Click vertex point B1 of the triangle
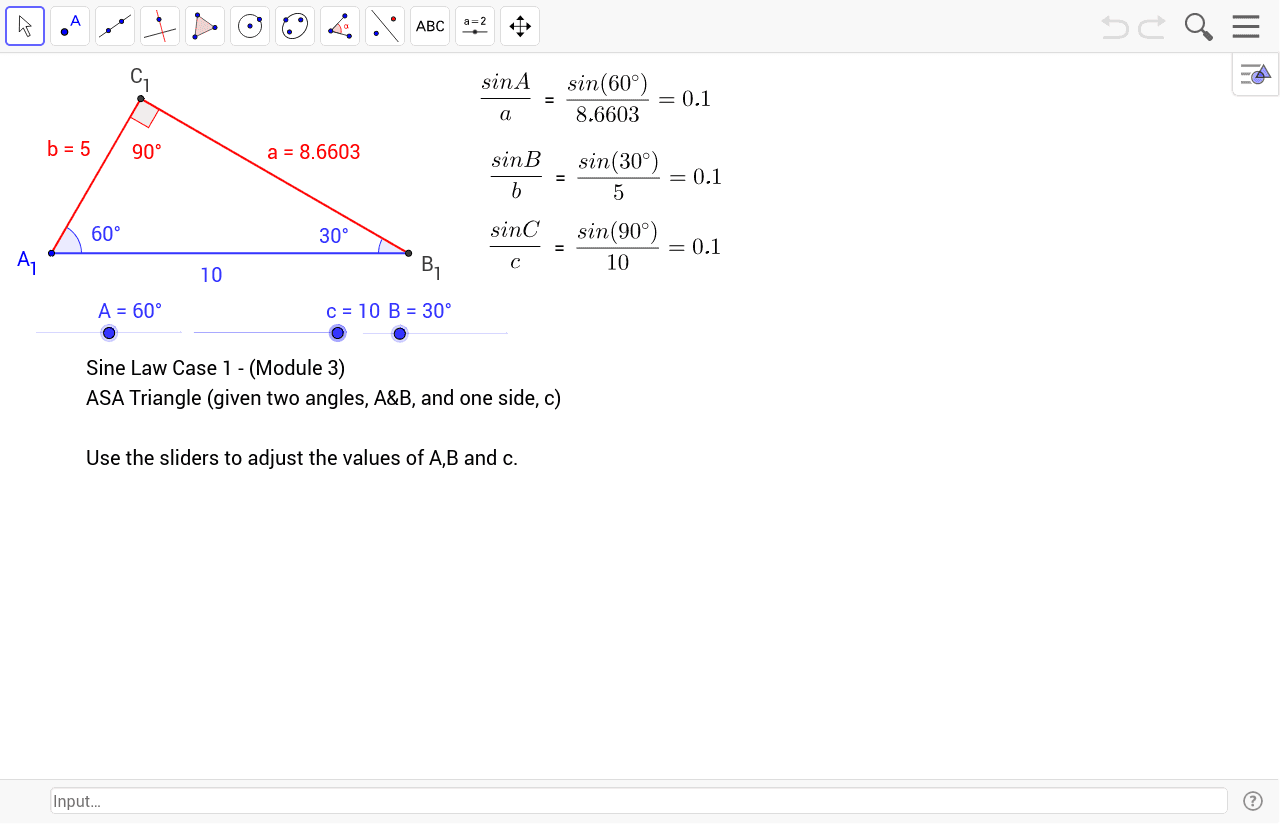The width and height of the screenshot is (1280, 824). pyautogui.click(x=409, y=253)
